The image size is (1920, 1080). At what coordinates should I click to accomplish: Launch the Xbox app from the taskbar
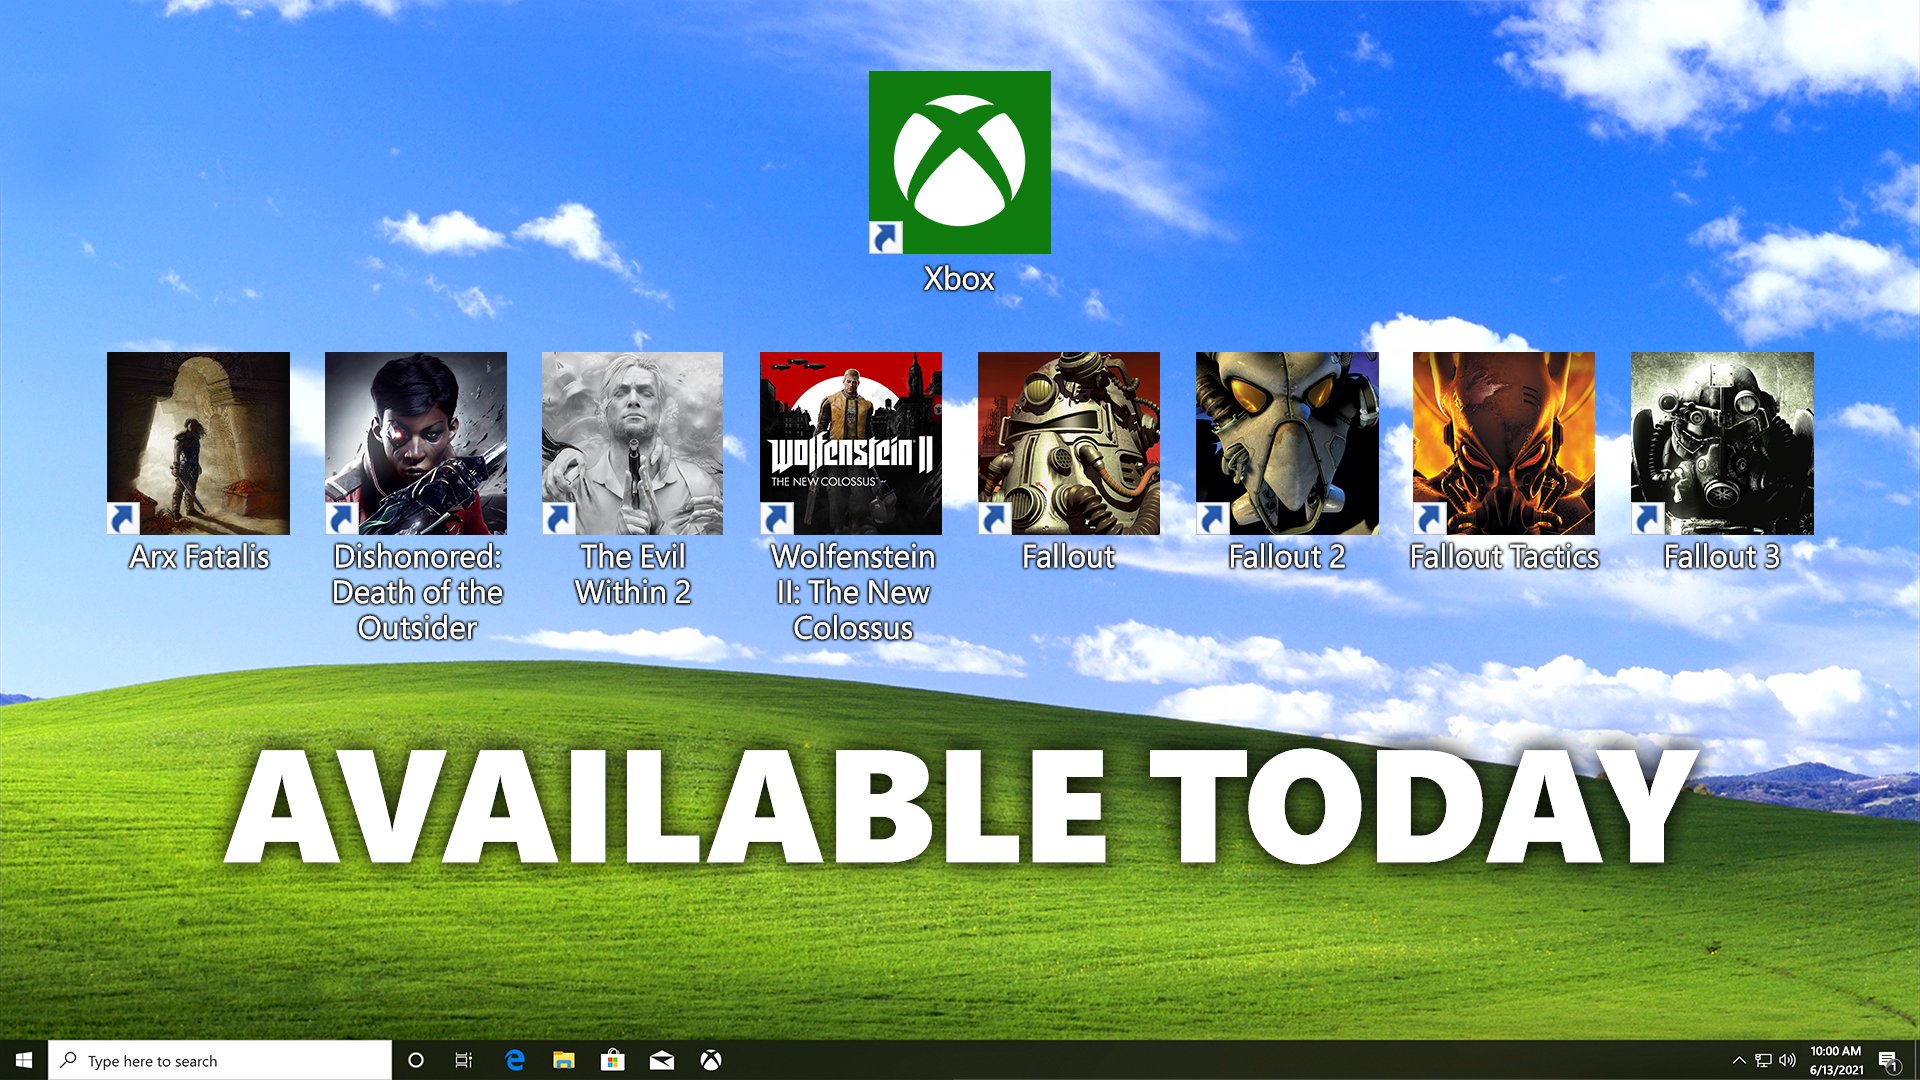coord(712,1061)
